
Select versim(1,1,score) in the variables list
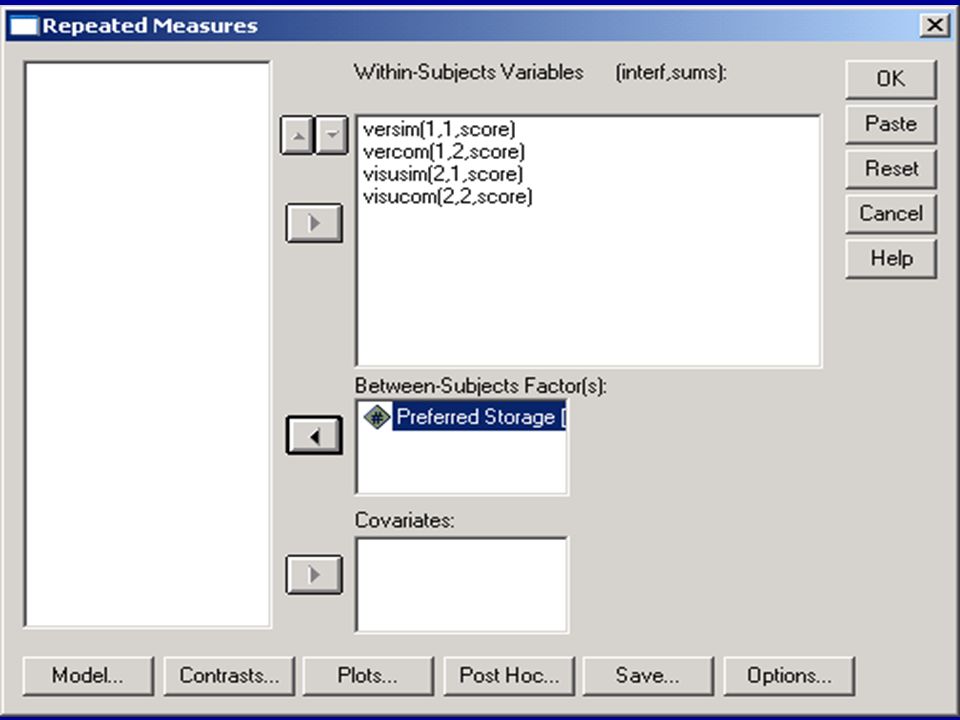tap(439, 129)
